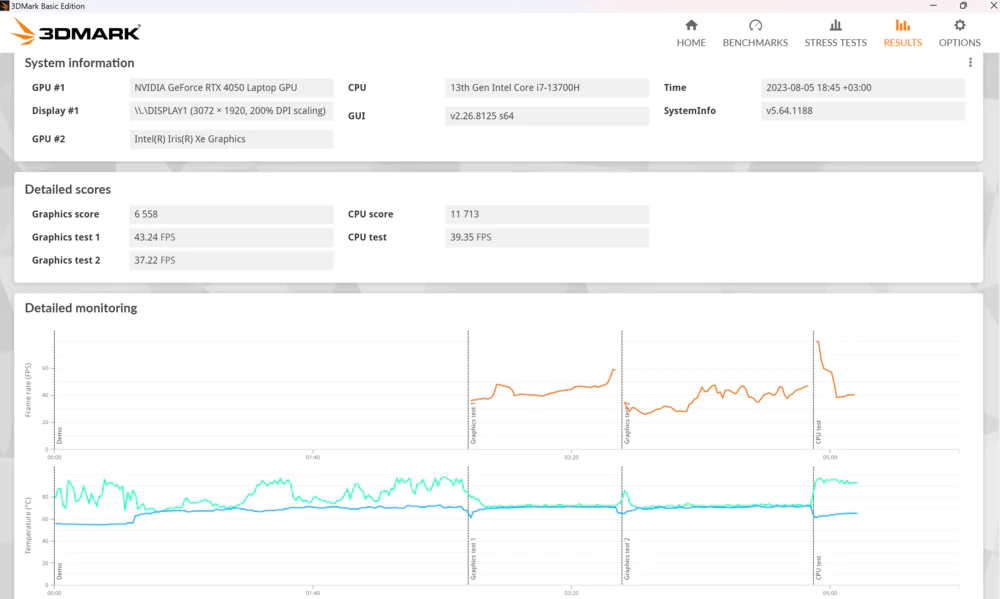Click the CPU i7-13700H field
The image size is (1000, 599).
click(x=547, y=88)
